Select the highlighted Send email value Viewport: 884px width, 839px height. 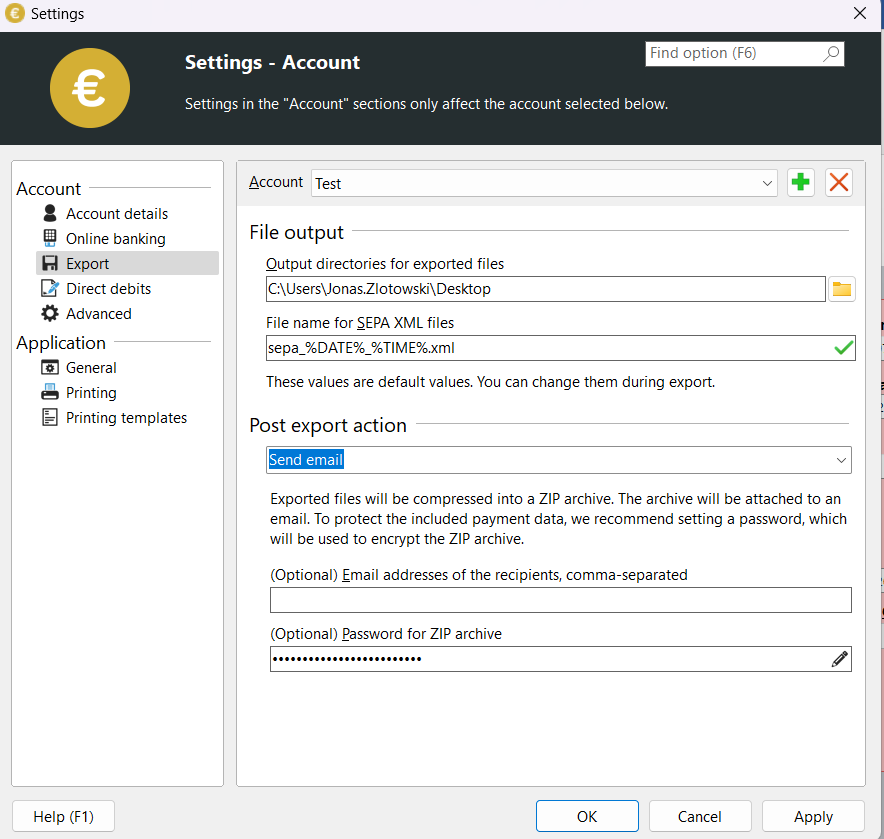(x=306, y=460)
